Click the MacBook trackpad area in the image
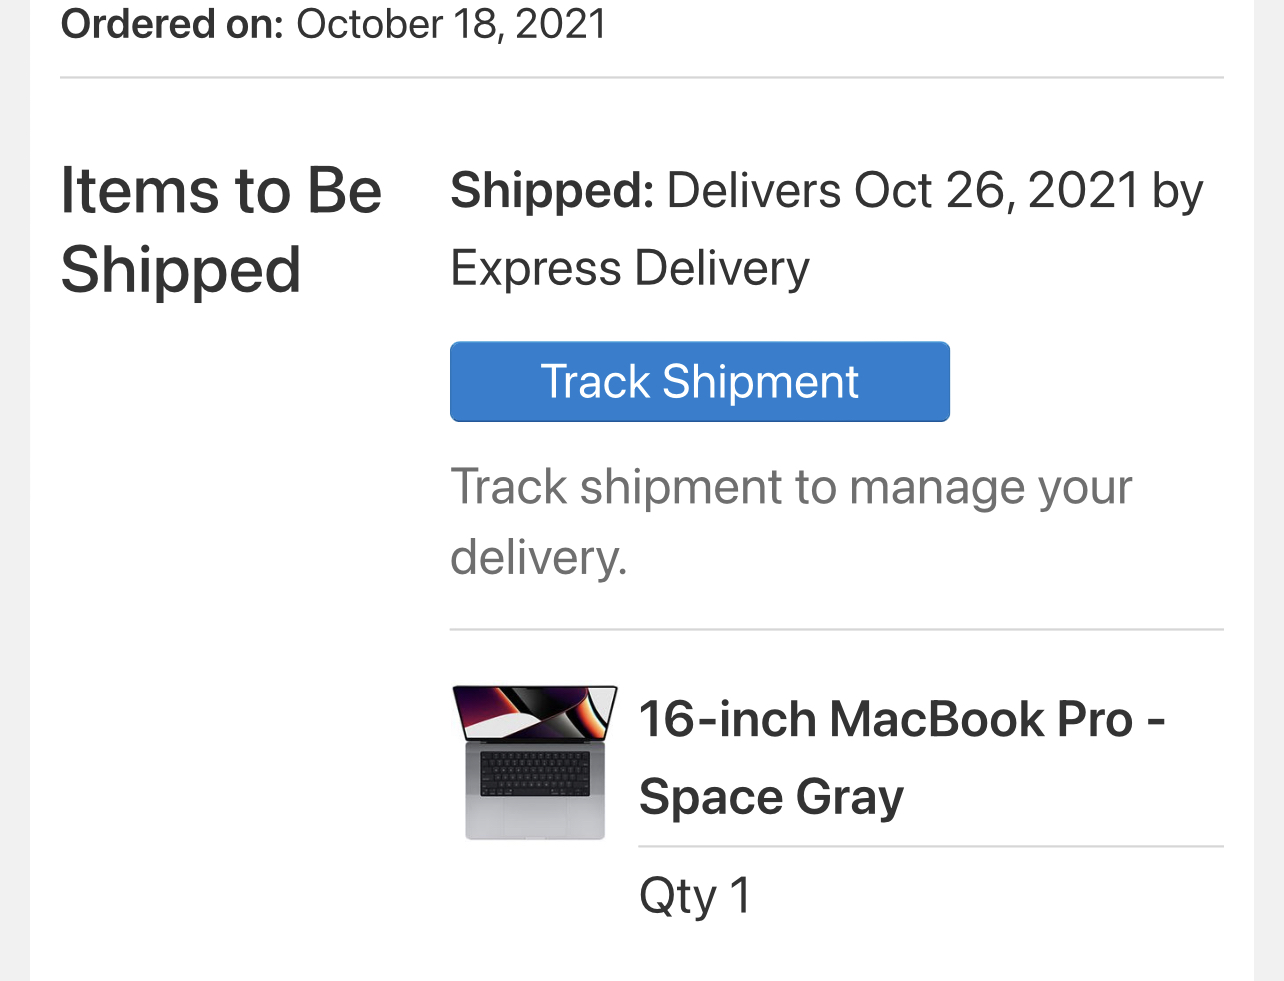The image size is (1284, 981). [535, 817]
